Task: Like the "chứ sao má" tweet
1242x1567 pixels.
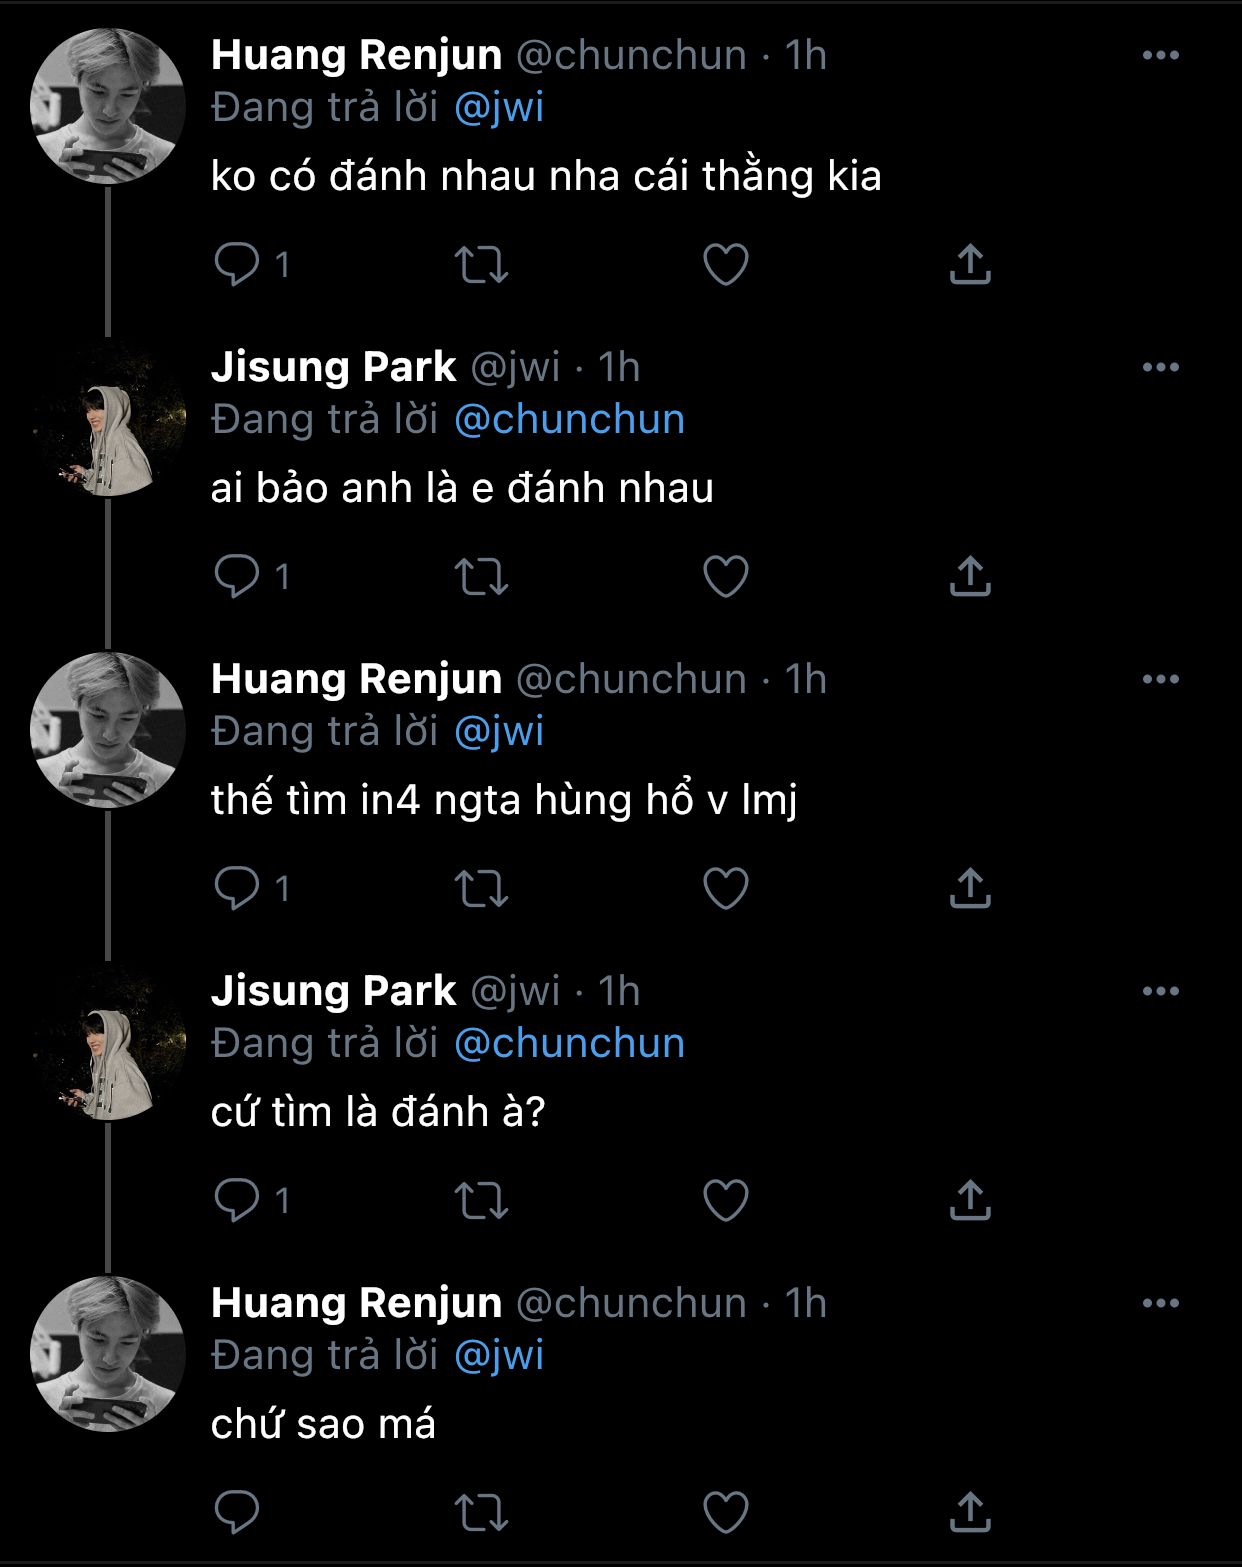Action: [726, 1512]
